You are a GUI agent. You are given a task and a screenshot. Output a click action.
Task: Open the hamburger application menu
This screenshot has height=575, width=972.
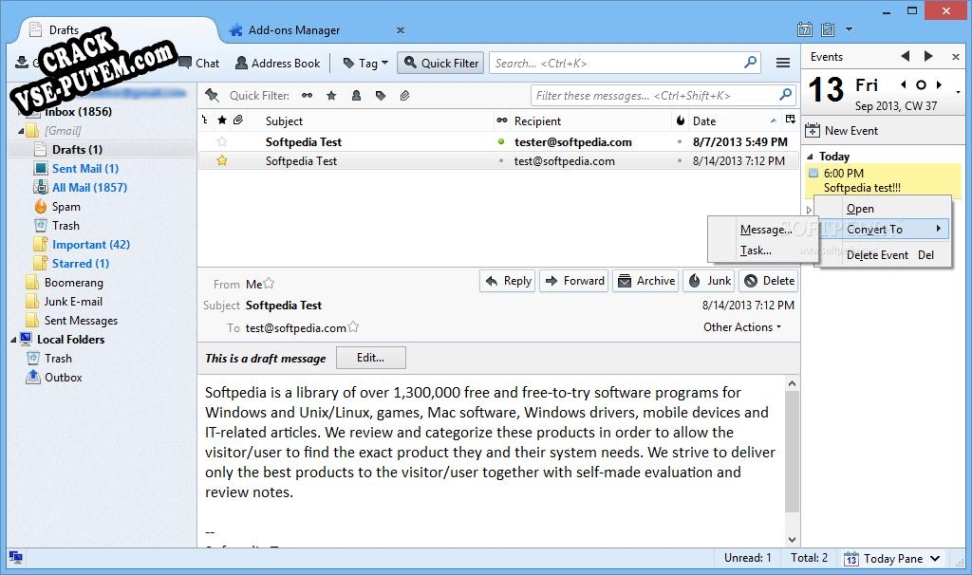pos(783,63)
